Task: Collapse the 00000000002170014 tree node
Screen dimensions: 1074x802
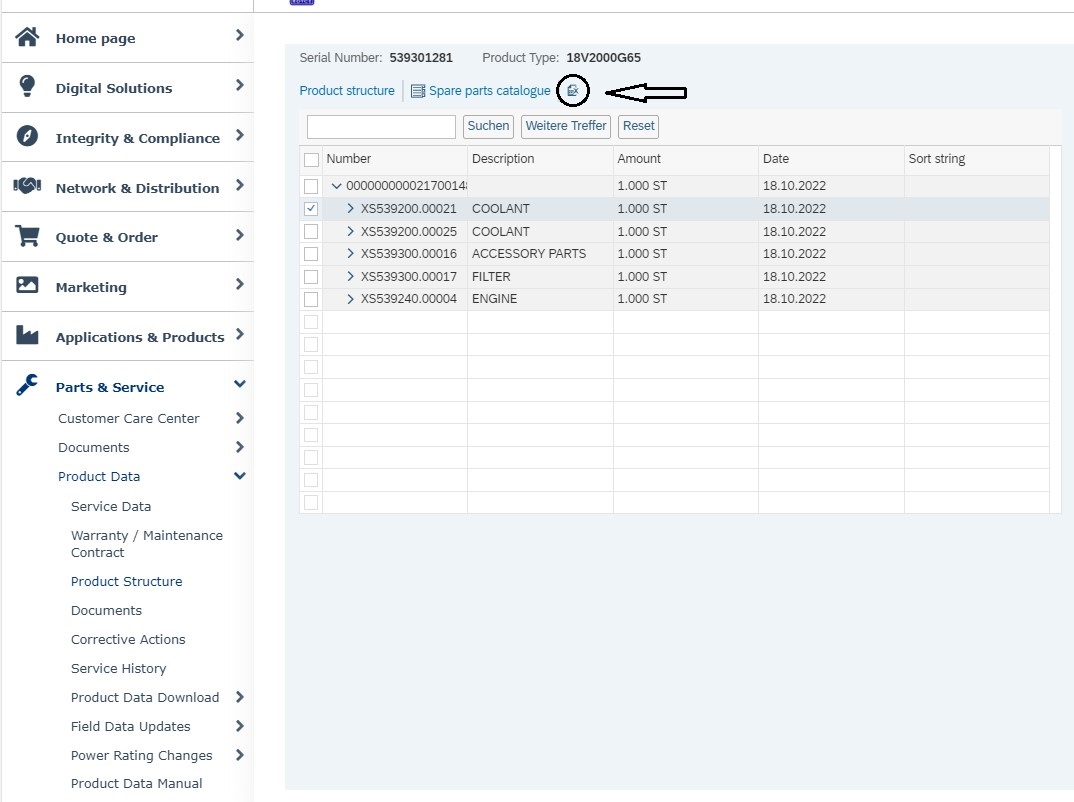Action: pos(336,186)
